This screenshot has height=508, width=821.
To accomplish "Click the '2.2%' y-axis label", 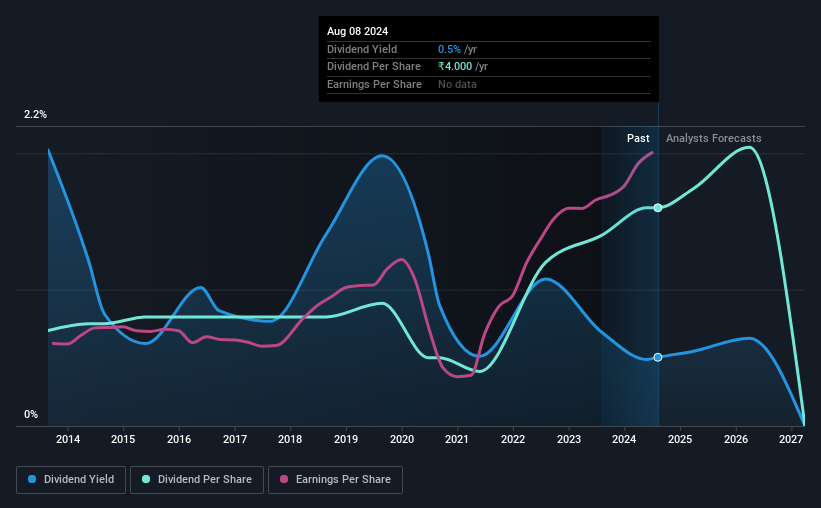I will (35, 114).
